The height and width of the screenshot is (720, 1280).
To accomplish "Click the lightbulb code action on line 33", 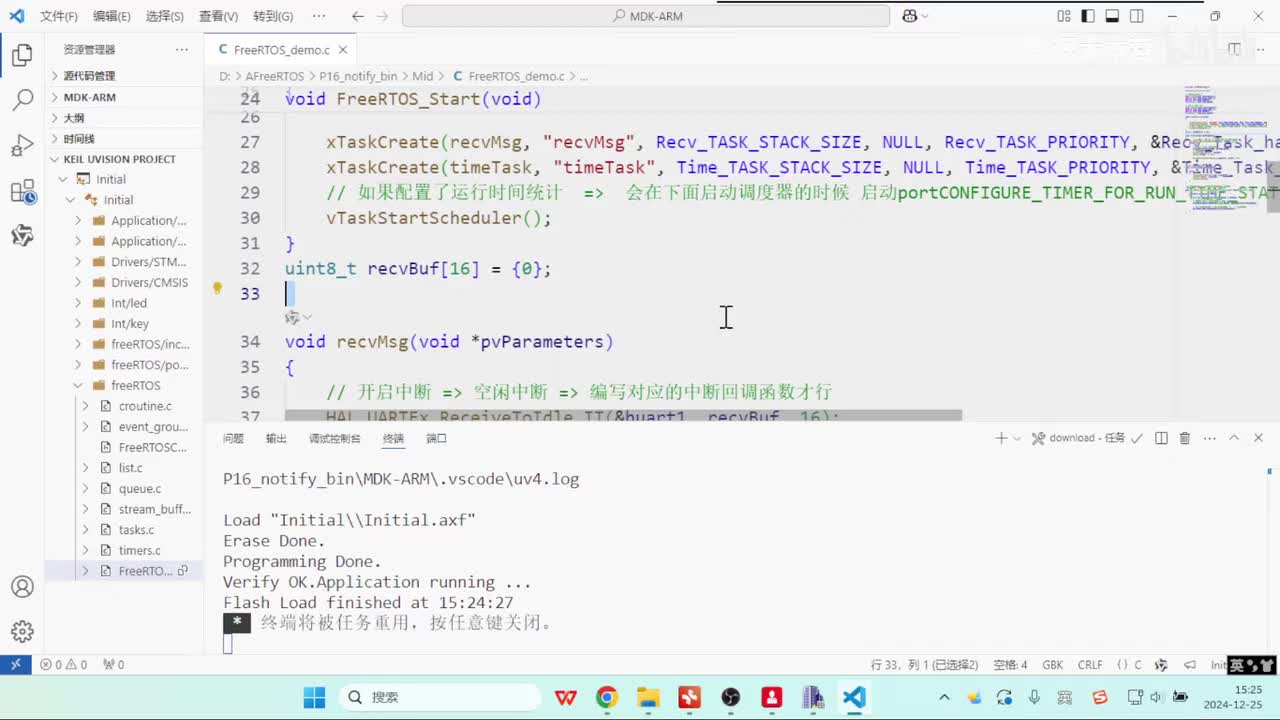I will point(217,289).
